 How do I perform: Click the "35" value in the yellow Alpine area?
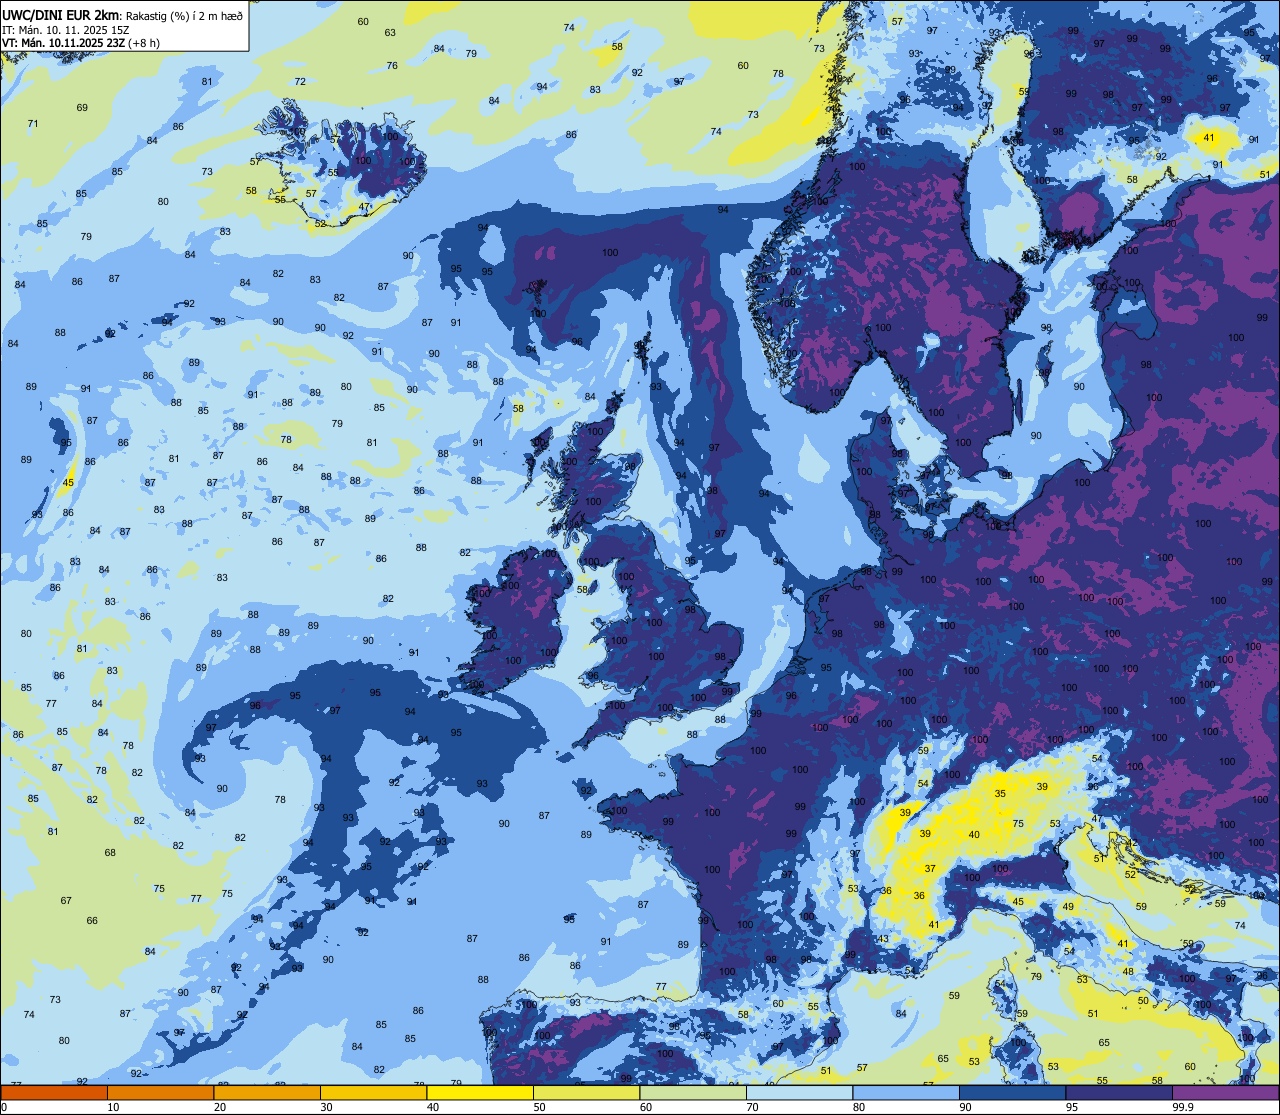1000,793
